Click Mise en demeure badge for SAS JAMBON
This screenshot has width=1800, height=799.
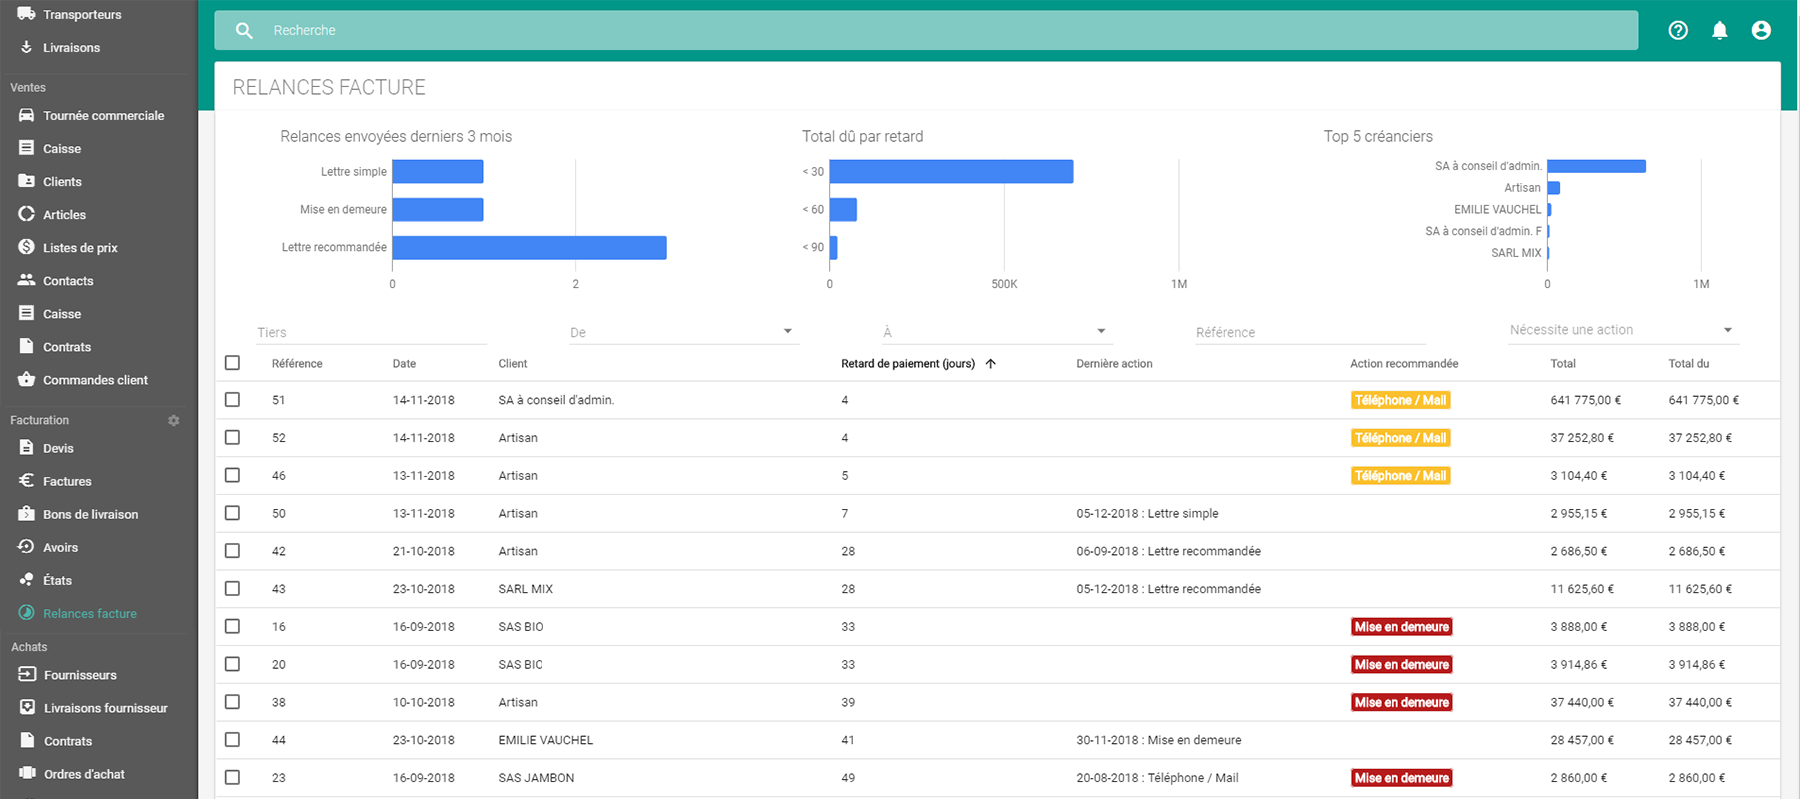click(x=1401, y=778)
